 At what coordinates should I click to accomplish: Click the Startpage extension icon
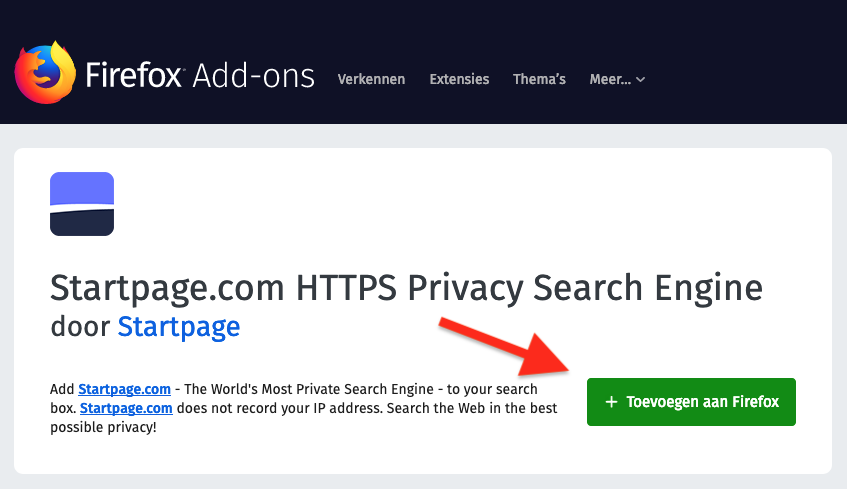click(82, 204)
